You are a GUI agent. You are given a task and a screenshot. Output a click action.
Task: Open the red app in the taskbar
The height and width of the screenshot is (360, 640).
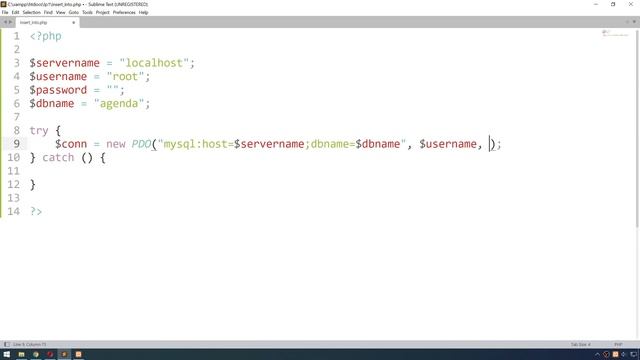pyautogui.click(x=50, y=354)
